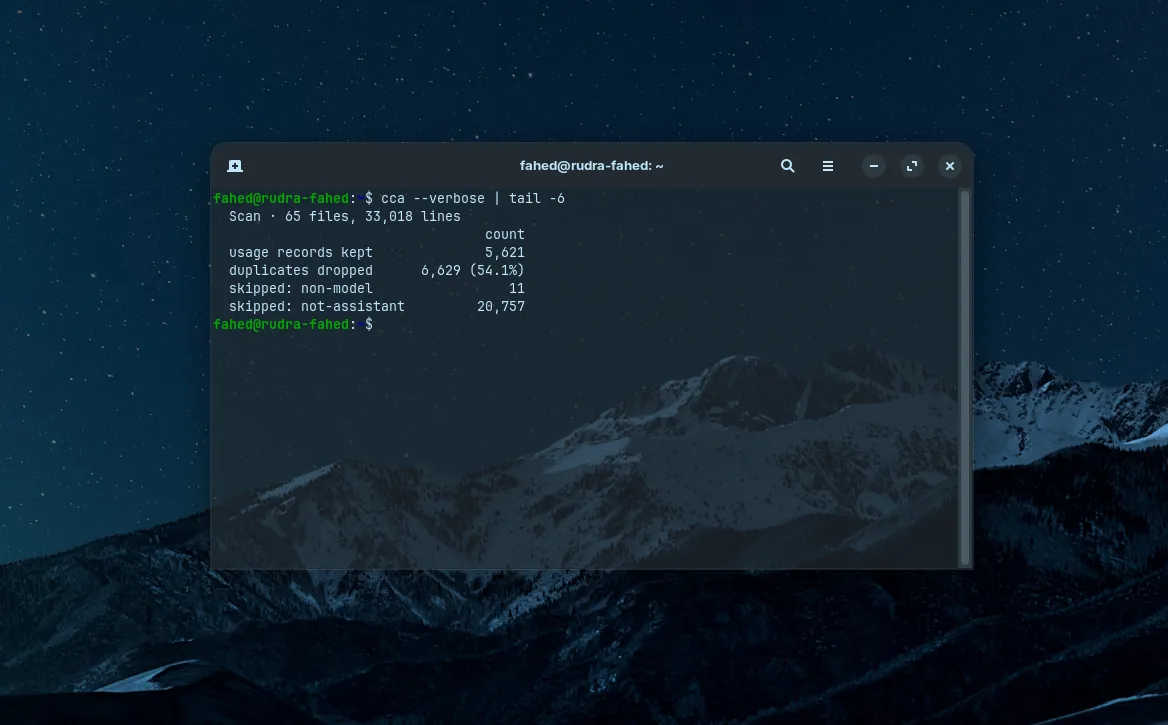1168x725 pixels.
Task: Minimize the terminal window
Action: pos(874,166)
